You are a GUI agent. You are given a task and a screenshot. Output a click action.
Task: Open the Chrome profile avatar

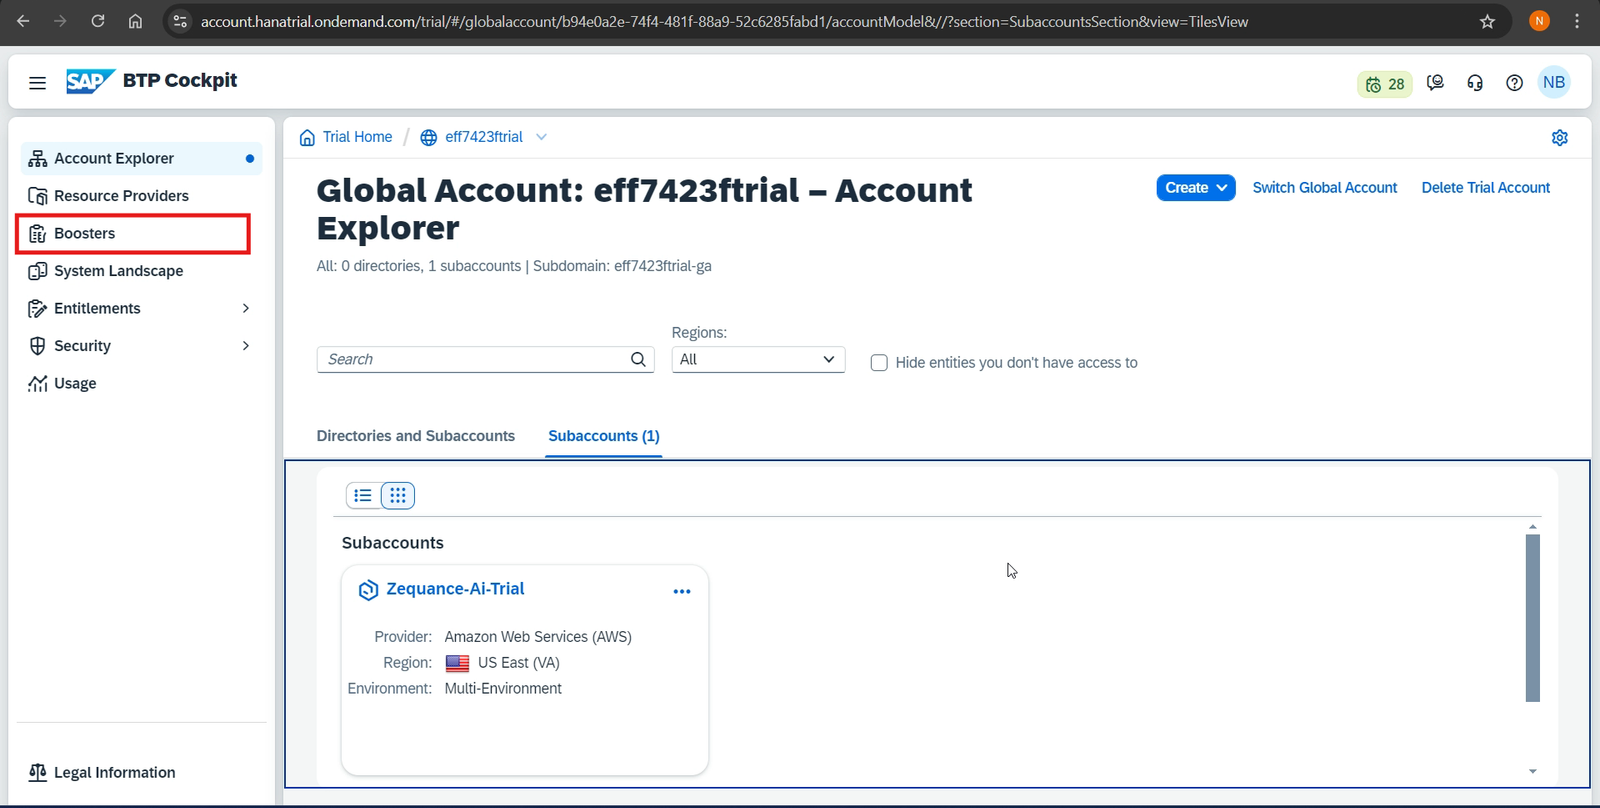click(1539, 21)
